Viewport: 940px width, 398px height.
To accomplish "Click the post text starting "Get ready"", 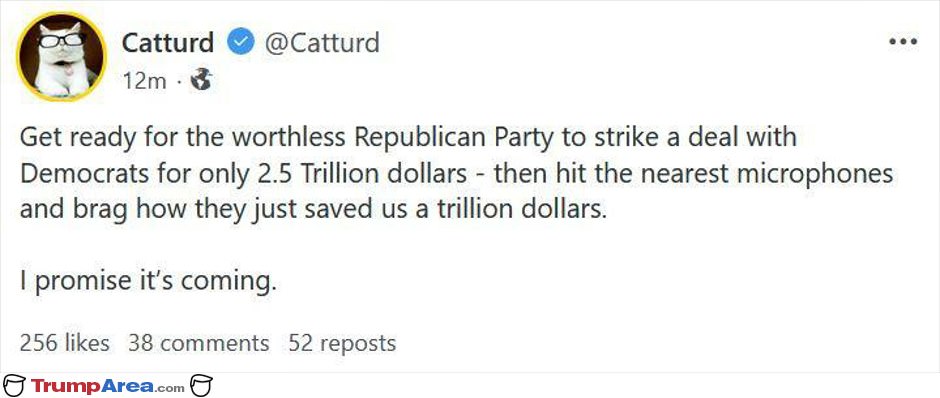I will [x=457, y=174].
